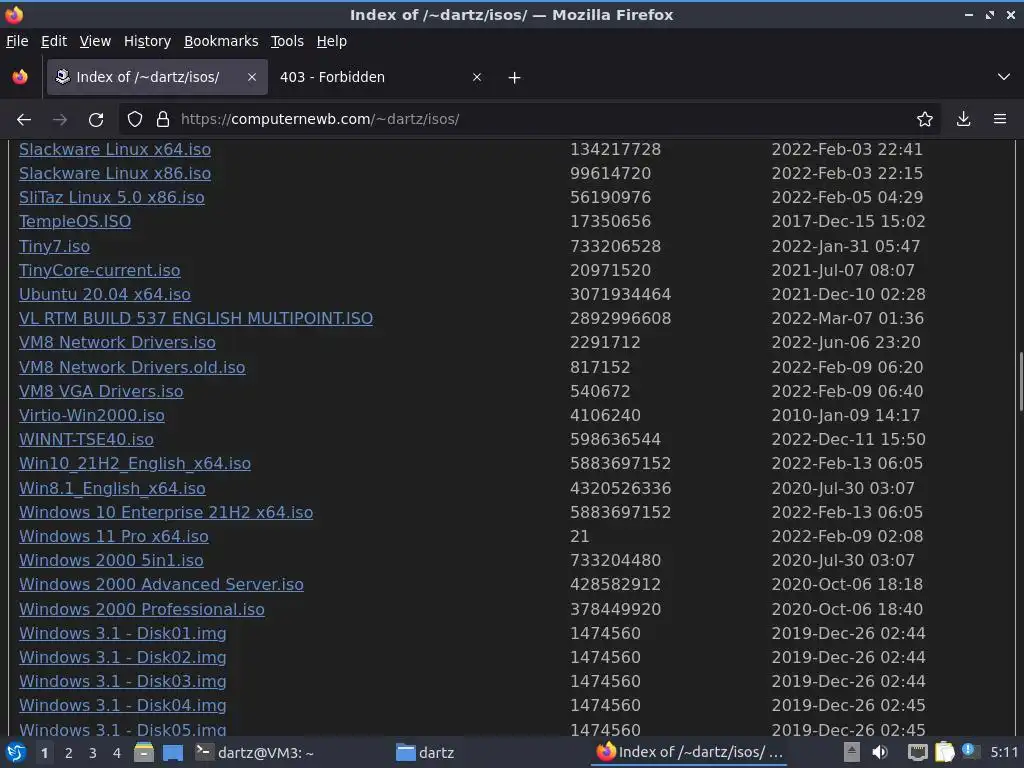This screenshot has width=1024, height=768.
Task: Open VM8 VGA Drivers.iso link
Action: (x=101, y=392)
